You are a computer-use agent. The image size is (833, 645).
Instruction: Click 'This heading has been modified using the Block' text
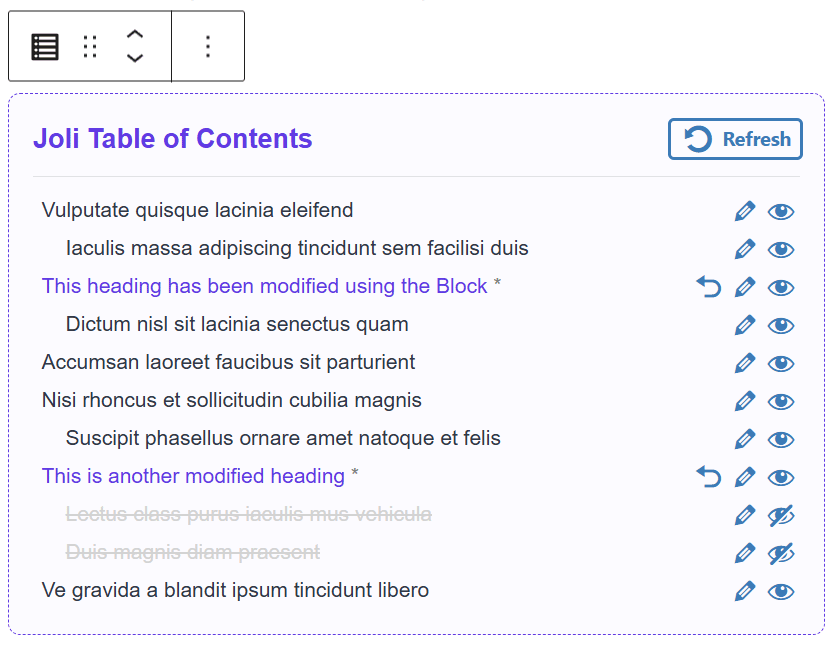tap(264, 286)
